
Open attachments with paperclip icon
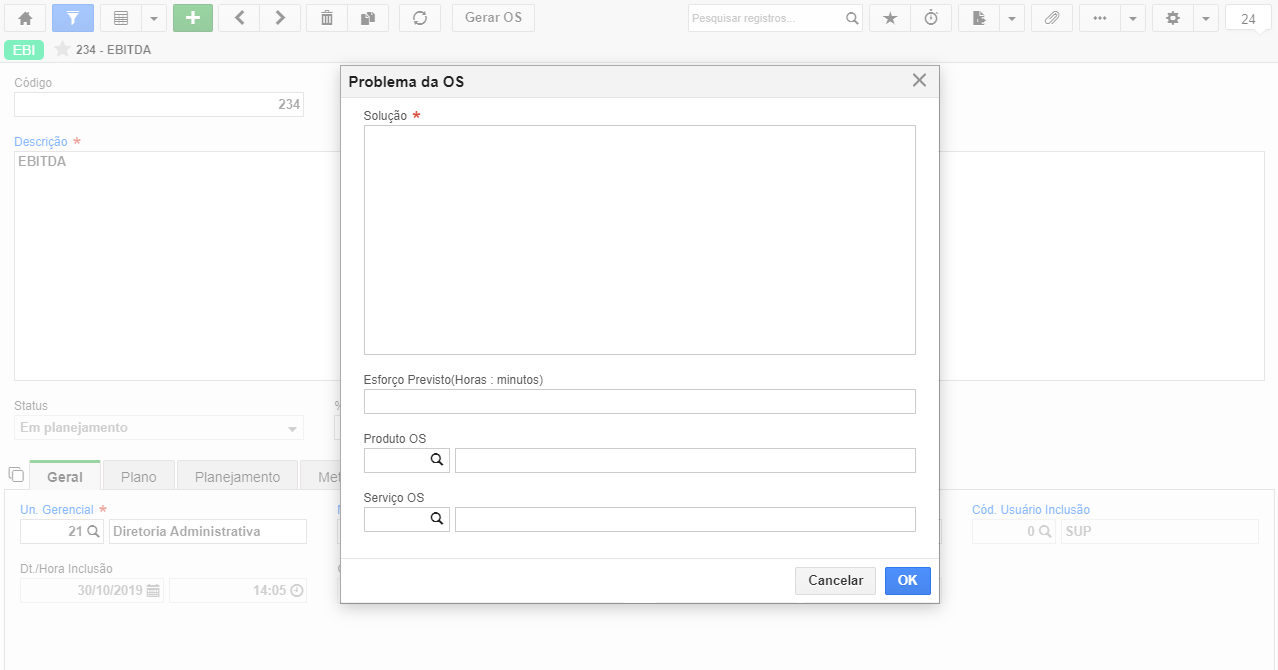pos(1052,18)
